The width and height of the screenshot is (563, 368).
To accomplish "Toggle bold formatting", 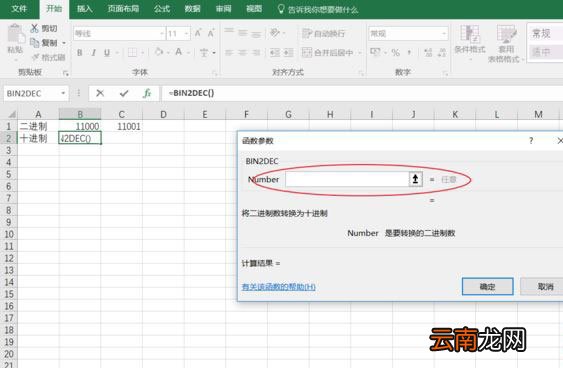I will point(80,53).
